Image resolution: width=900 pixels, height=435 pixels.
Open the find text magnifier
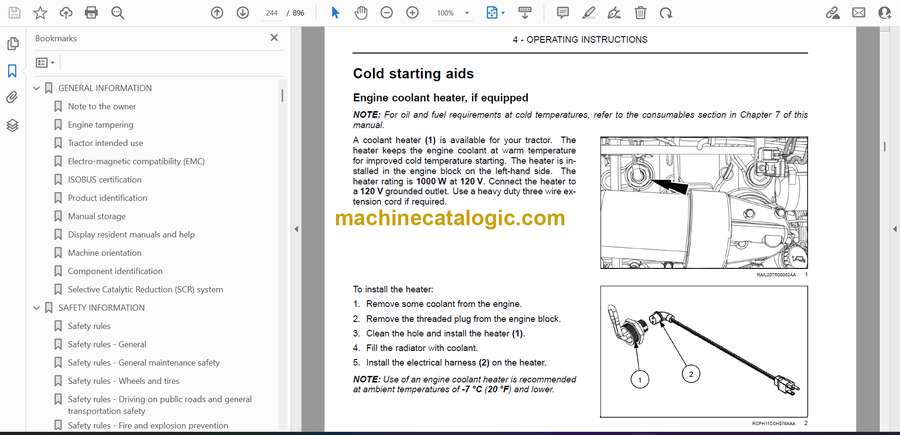118,13
